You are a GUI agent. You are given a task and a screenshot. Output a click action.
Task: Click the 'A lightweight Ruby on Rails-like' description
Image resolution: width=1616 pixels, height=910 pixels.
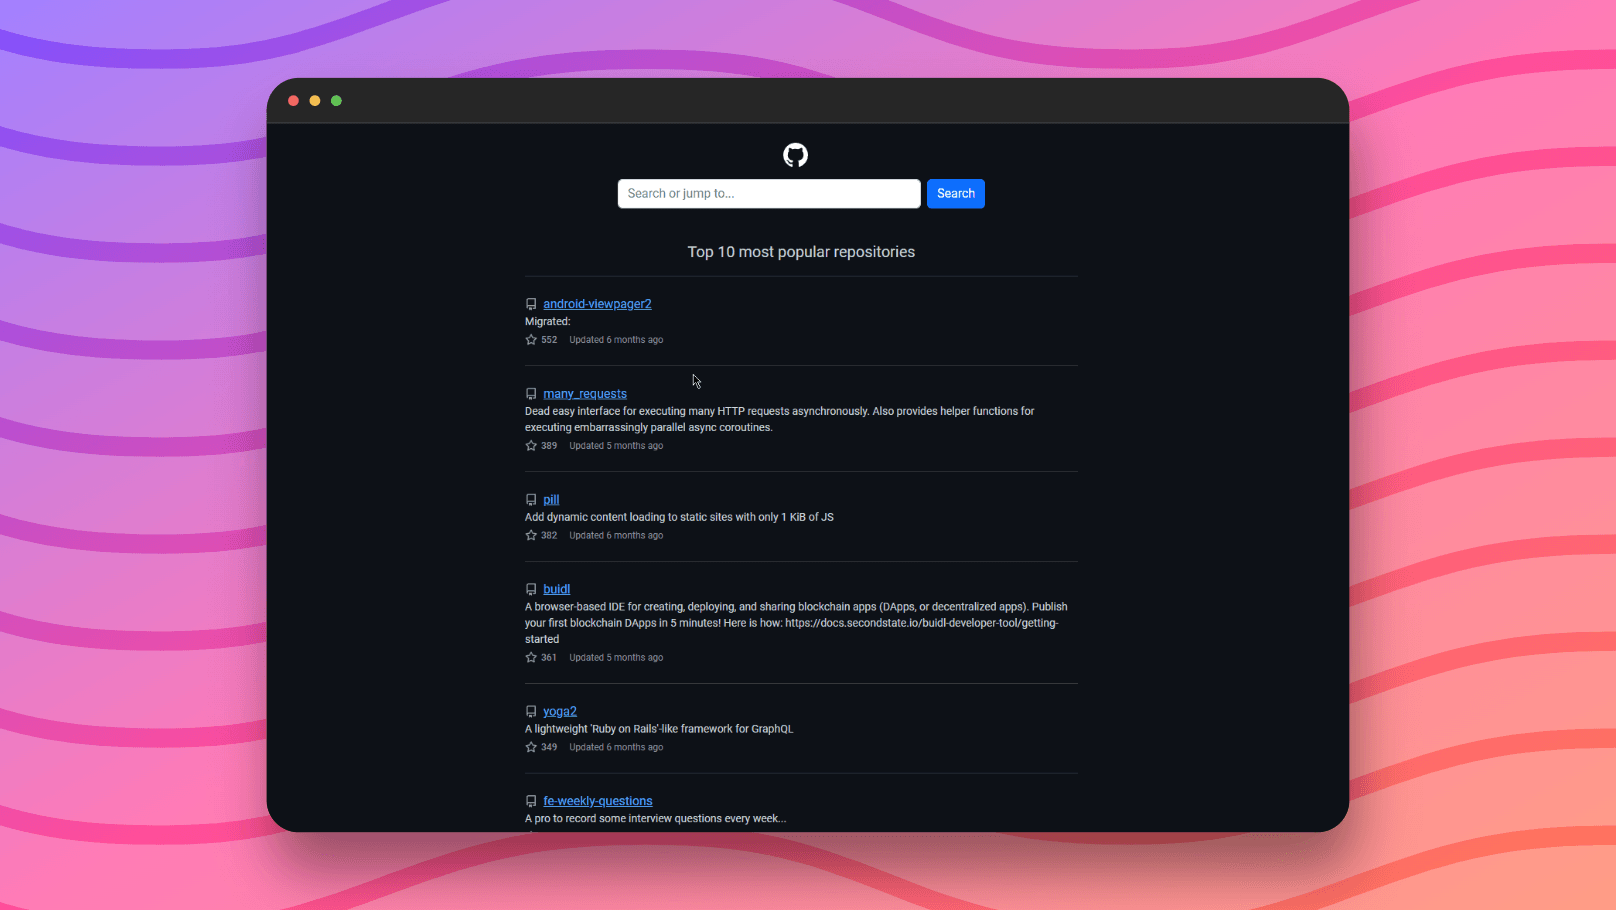(659, 729)
